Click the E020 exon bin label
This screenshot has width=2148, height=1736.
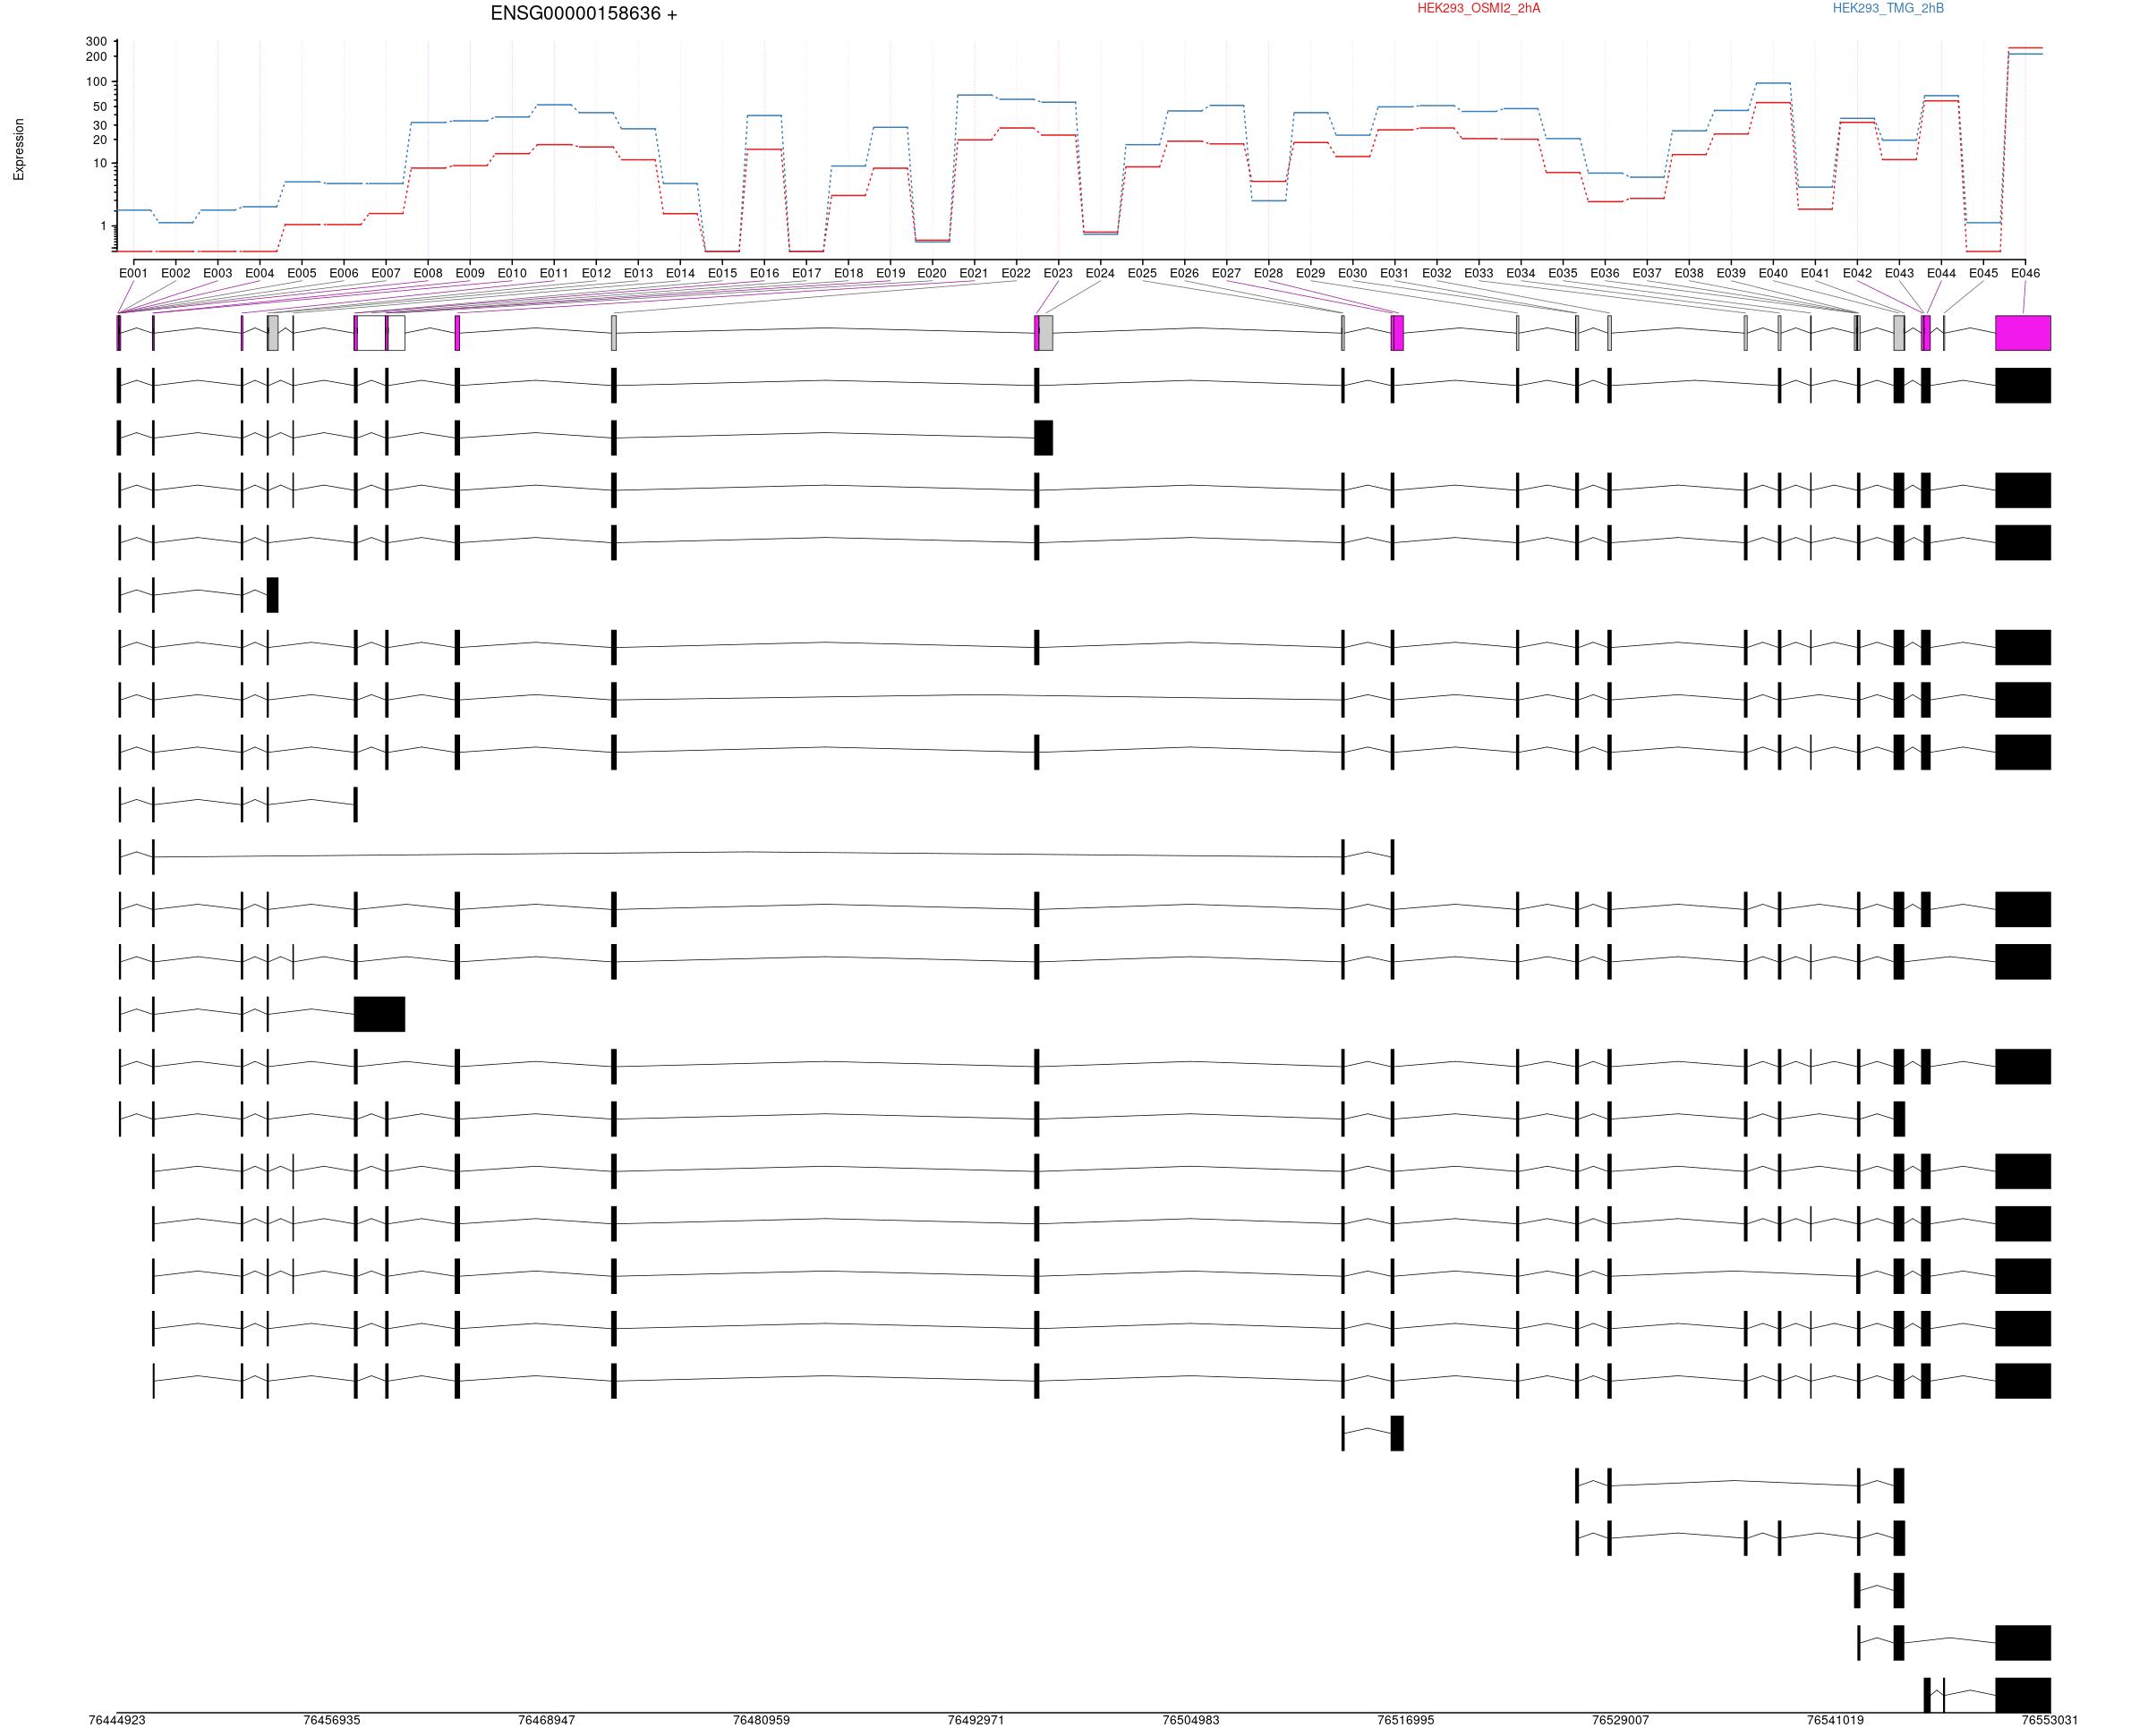[932, 273]
